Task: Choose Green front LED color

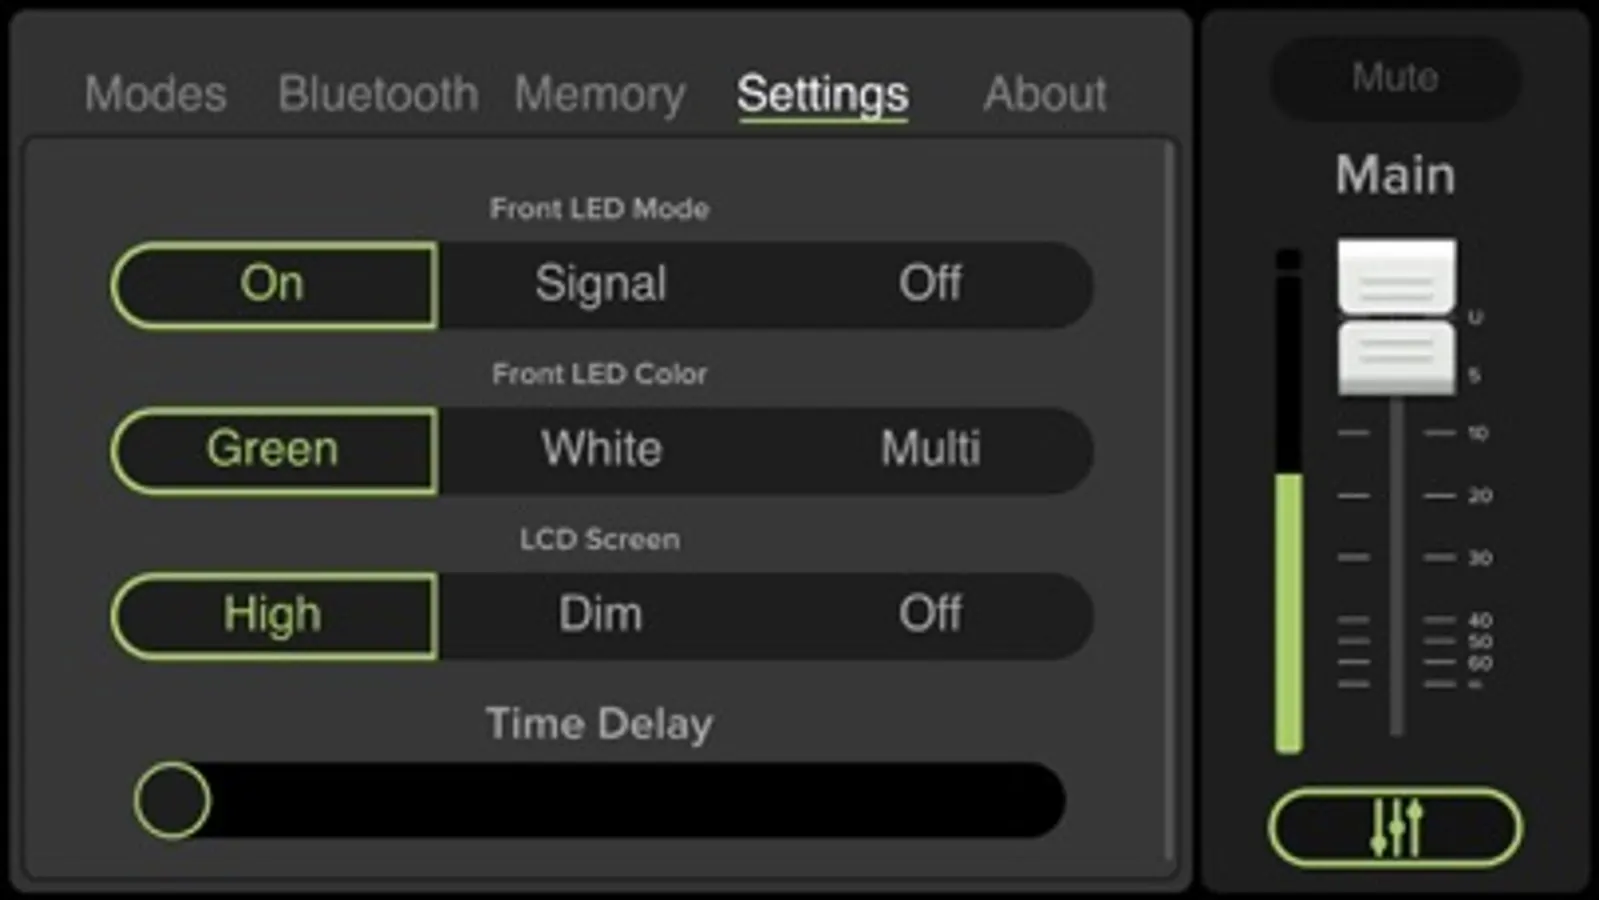Action: coord(273,450)
